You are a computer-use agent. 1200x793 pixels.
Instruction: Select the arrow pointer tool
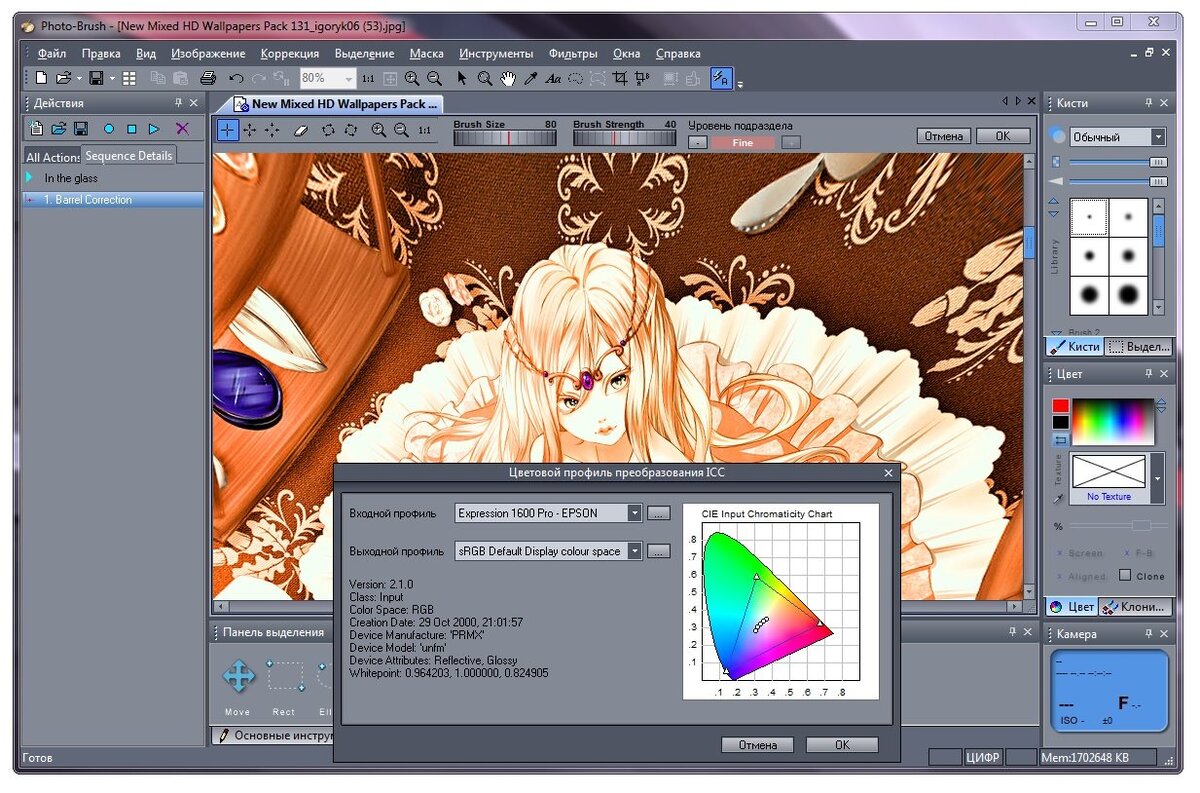click(461, 78)
